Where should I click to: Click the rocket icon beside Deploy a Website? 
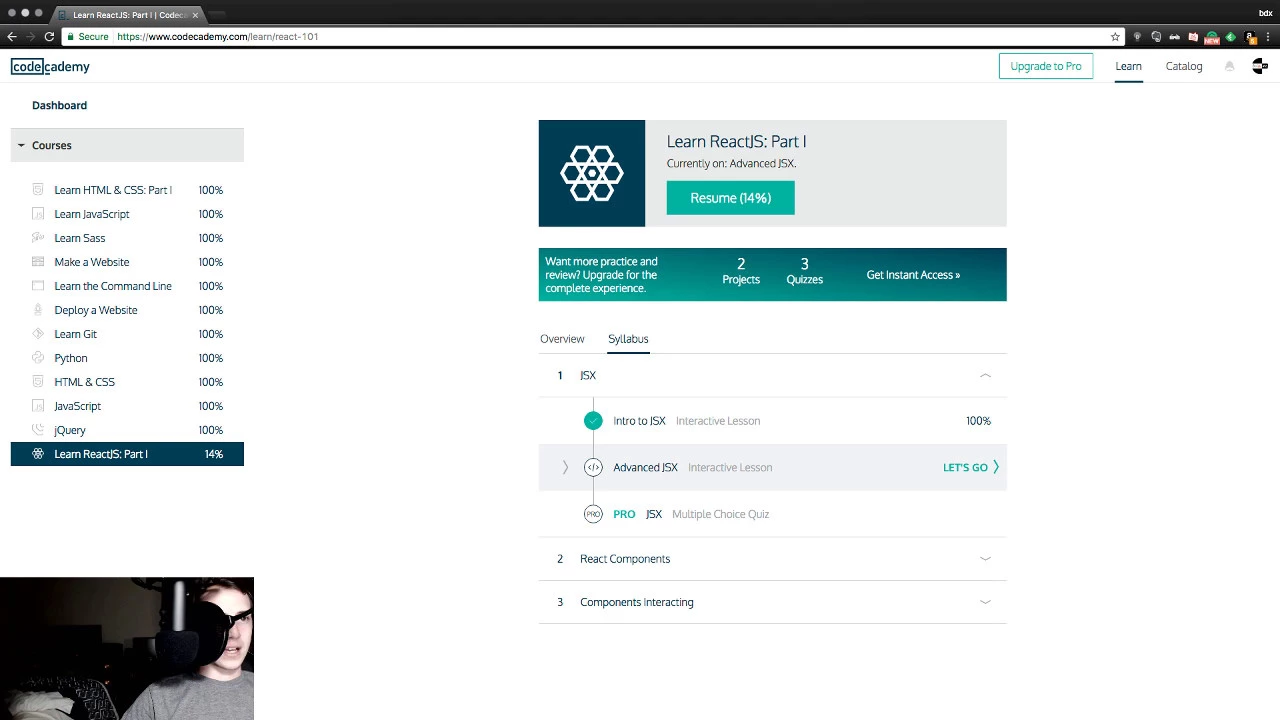point(38,310)
